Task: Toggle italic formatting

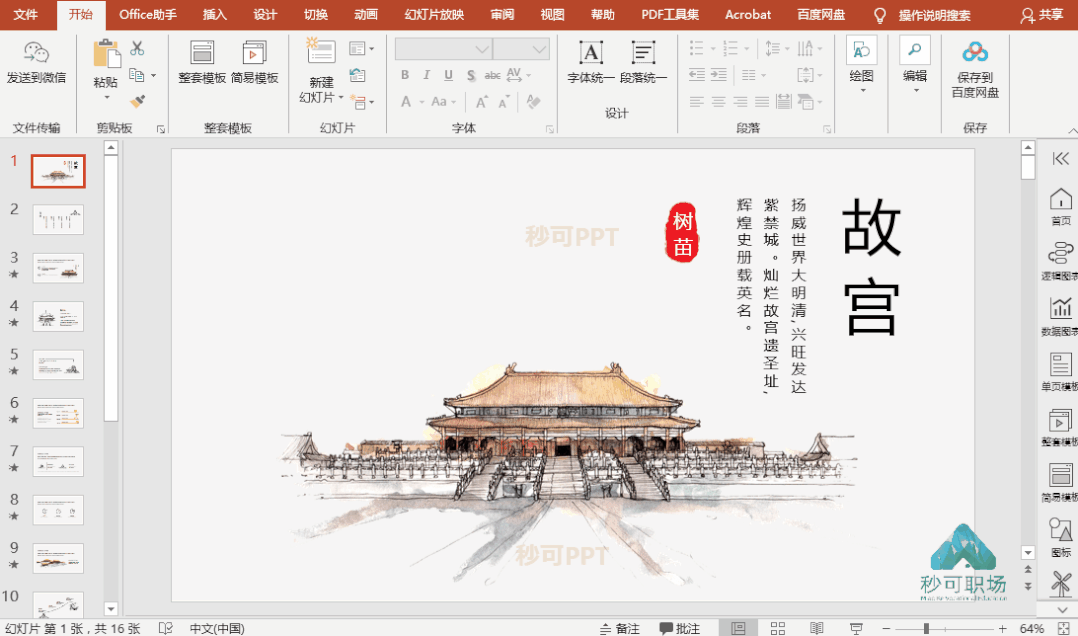Action: tap(427, 75)
